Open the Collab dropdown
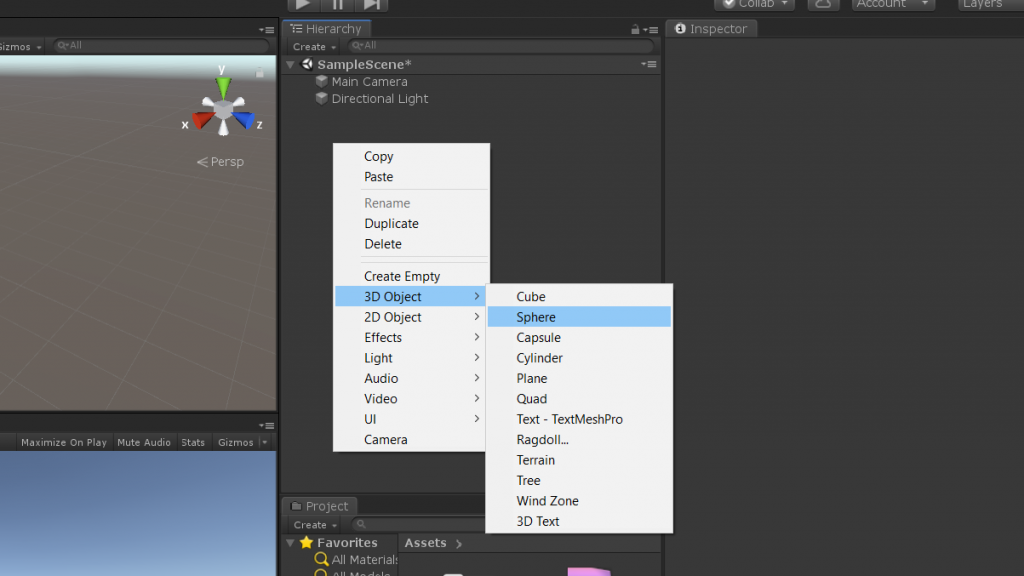The height and width of the screenshot is (576, 1024). tap(755, 4)
